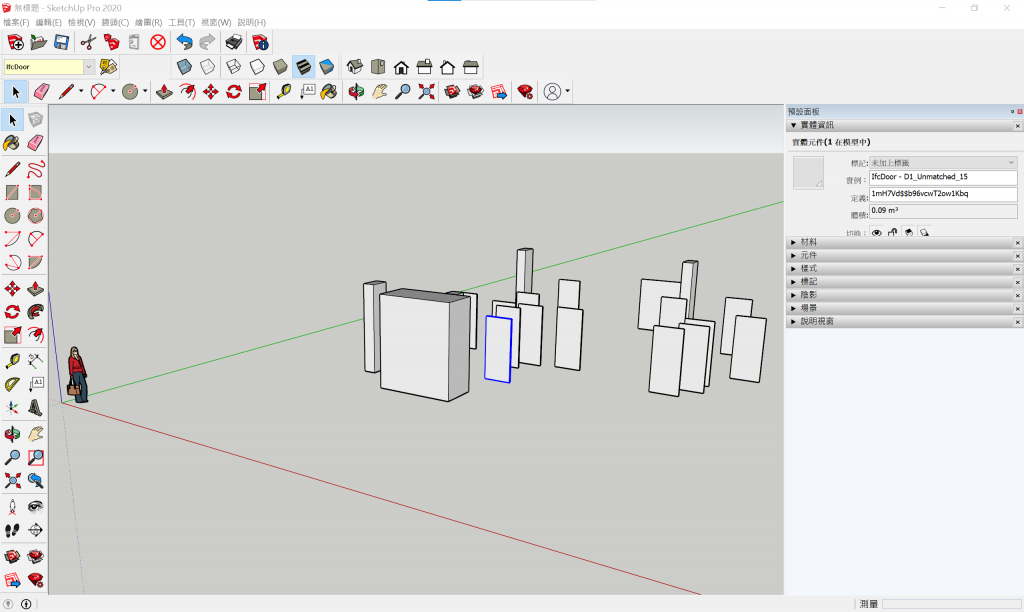This screenshot has height=612, width=1024.
Task: Open the 鏡頭(C) menu
Action: coord(115,22)
